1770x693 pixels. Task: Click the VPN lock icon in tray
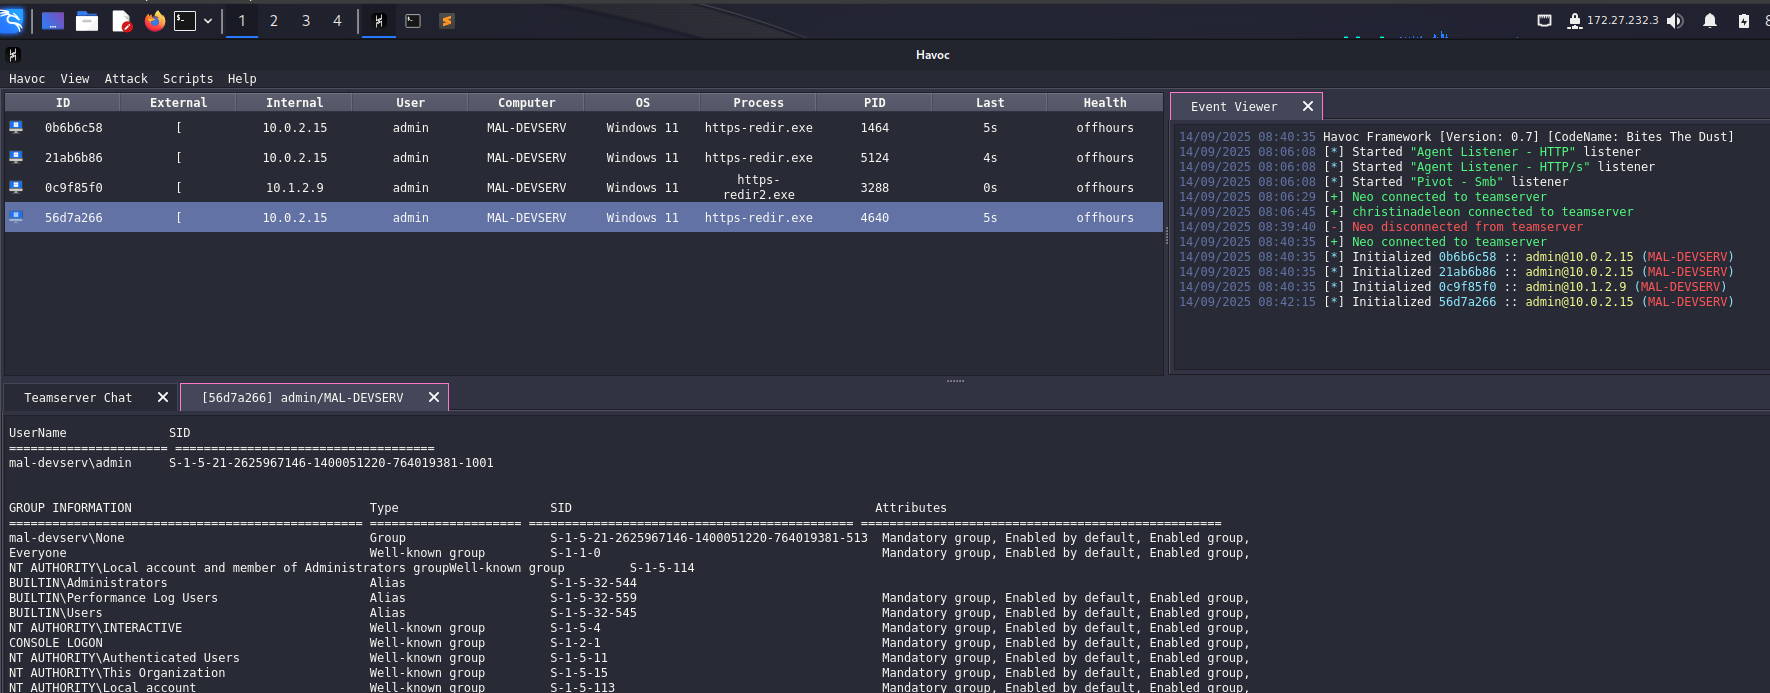click(1575, 21)
